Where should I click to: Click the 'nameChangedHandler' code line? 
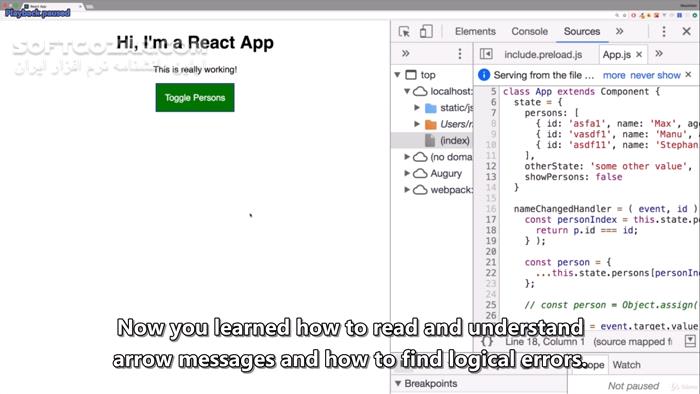click(606, 209)
